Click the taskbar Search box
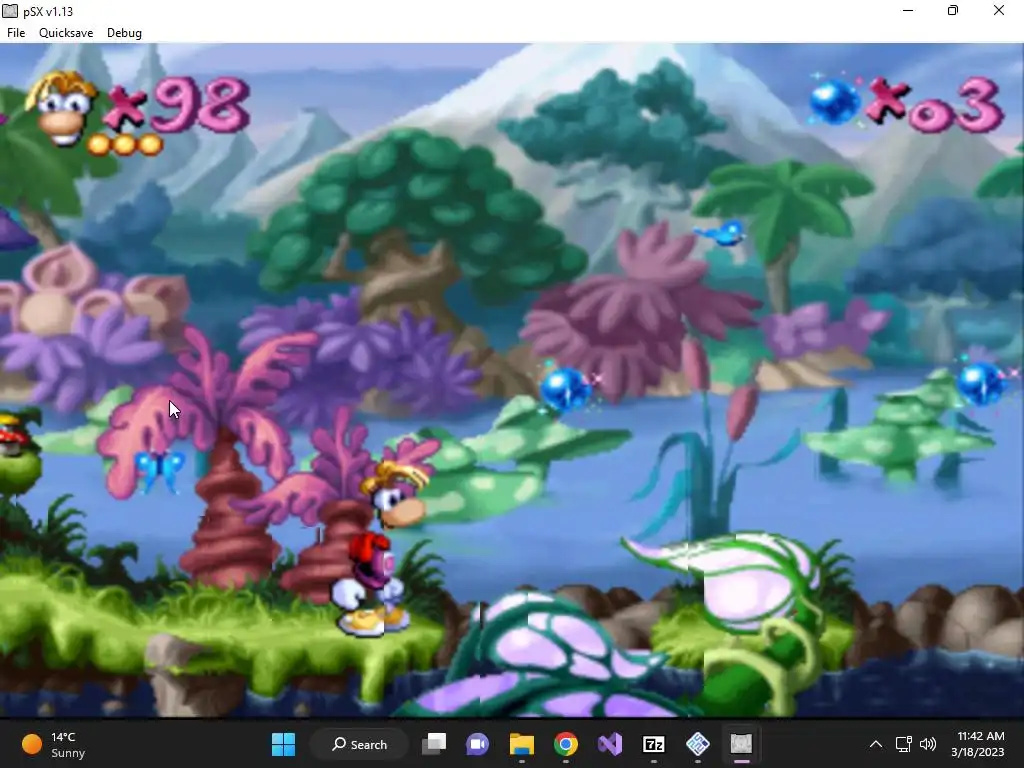 359,744
